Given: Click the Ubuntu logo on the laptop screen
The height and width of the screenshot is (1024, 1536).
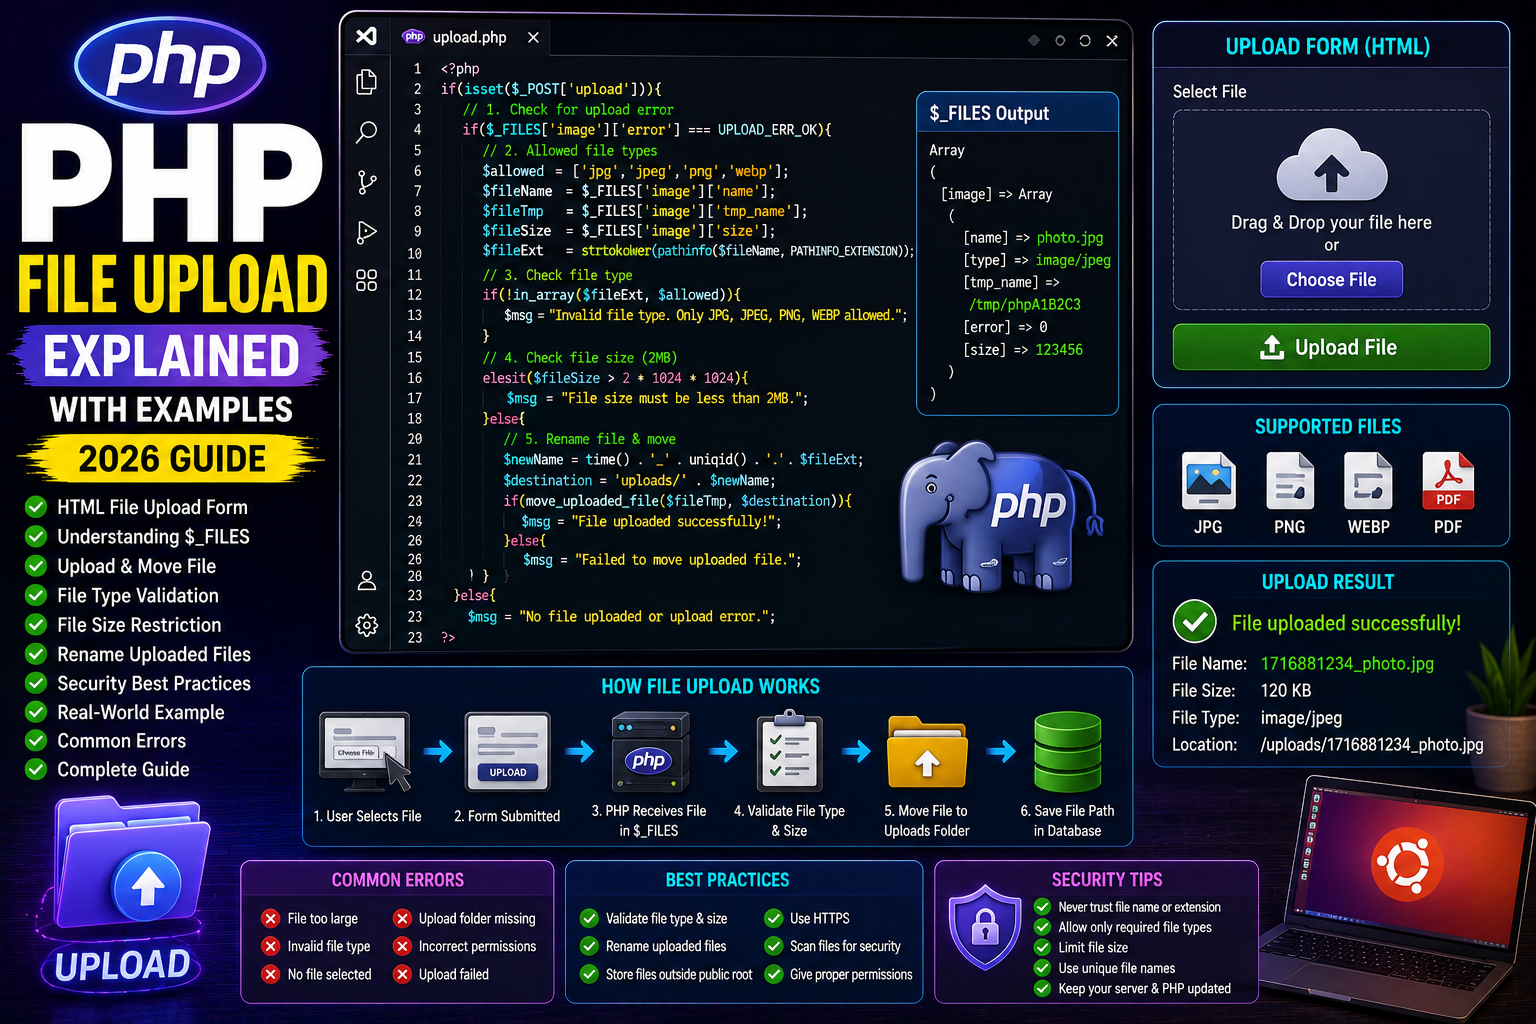Looking at the screenshot, I should point(1407,862).
